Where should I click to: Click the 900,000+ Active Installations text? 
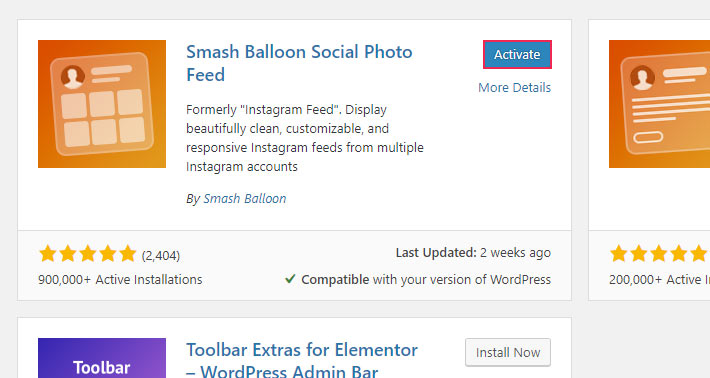120,279
